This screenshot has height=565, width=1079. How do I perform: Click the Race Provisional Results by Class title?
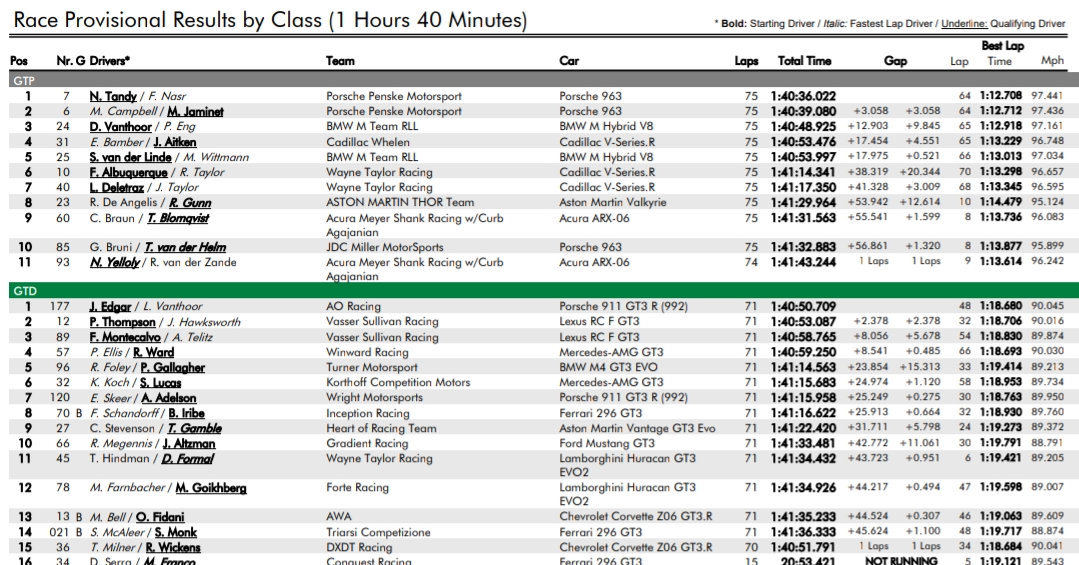(x=270, y=20)
